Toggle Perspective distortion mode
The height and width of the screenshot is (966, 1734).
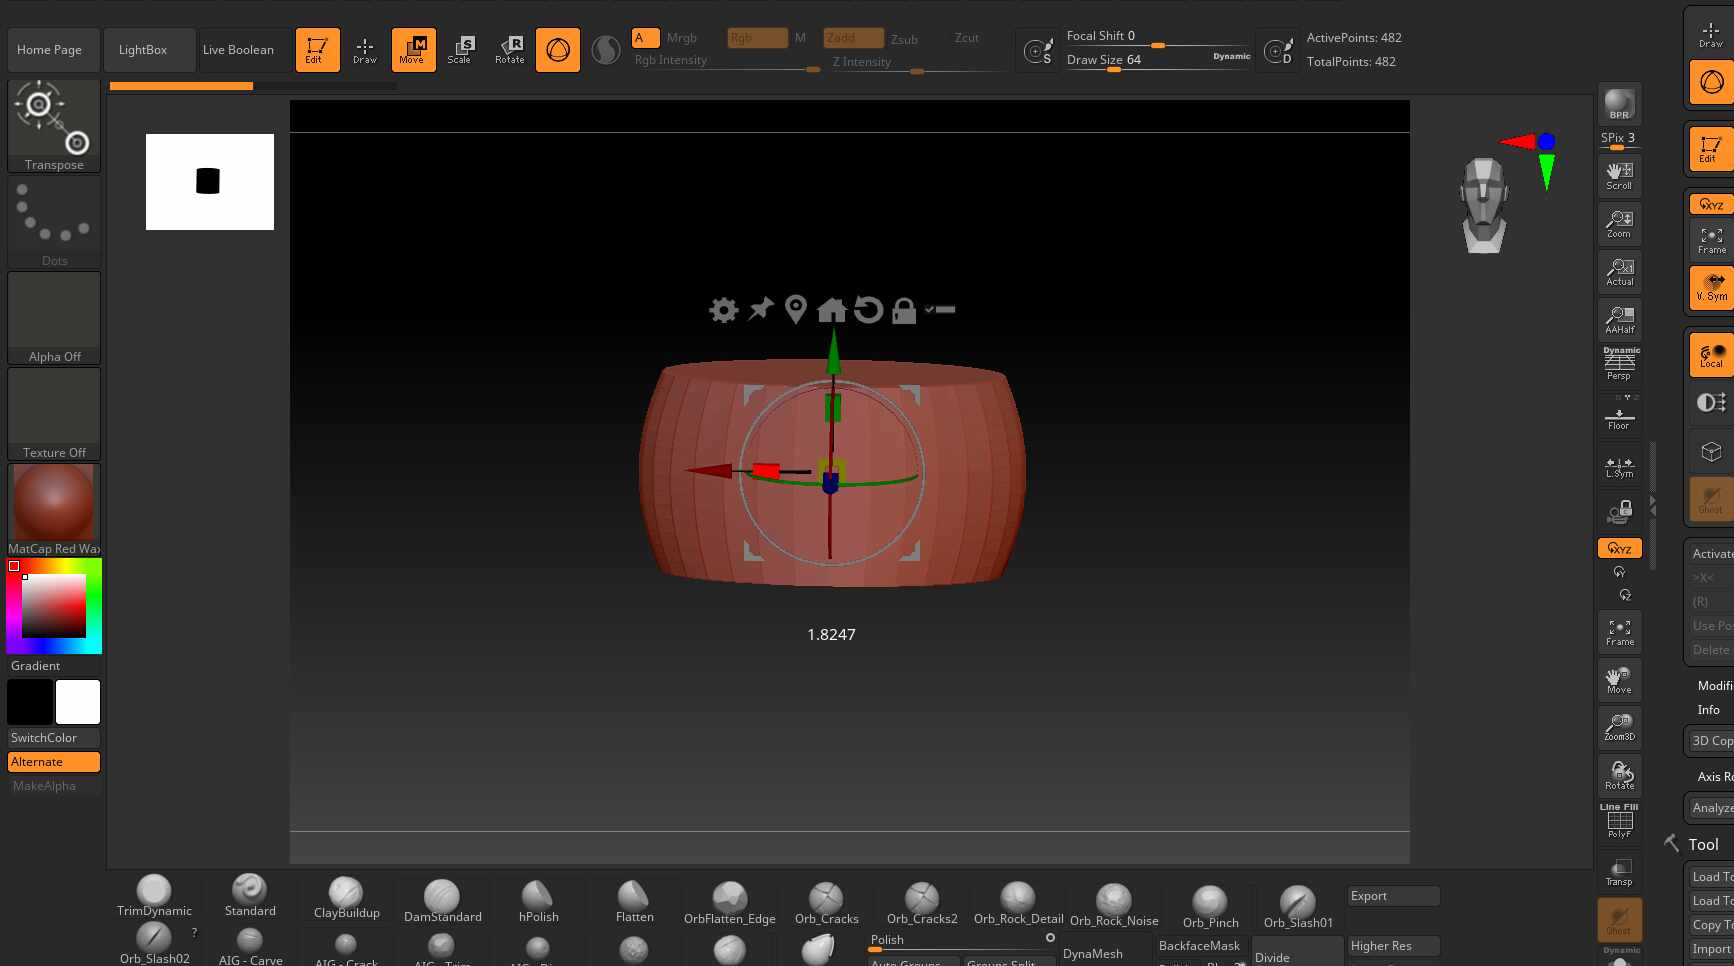[x=1620, y=364]
